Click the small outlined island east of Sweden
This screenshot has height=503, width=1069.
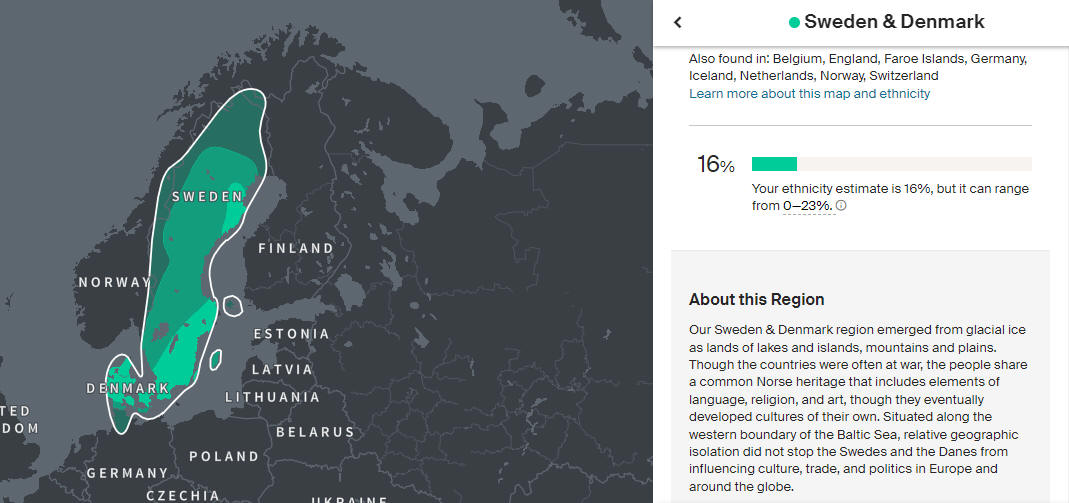tap(231, 305)
